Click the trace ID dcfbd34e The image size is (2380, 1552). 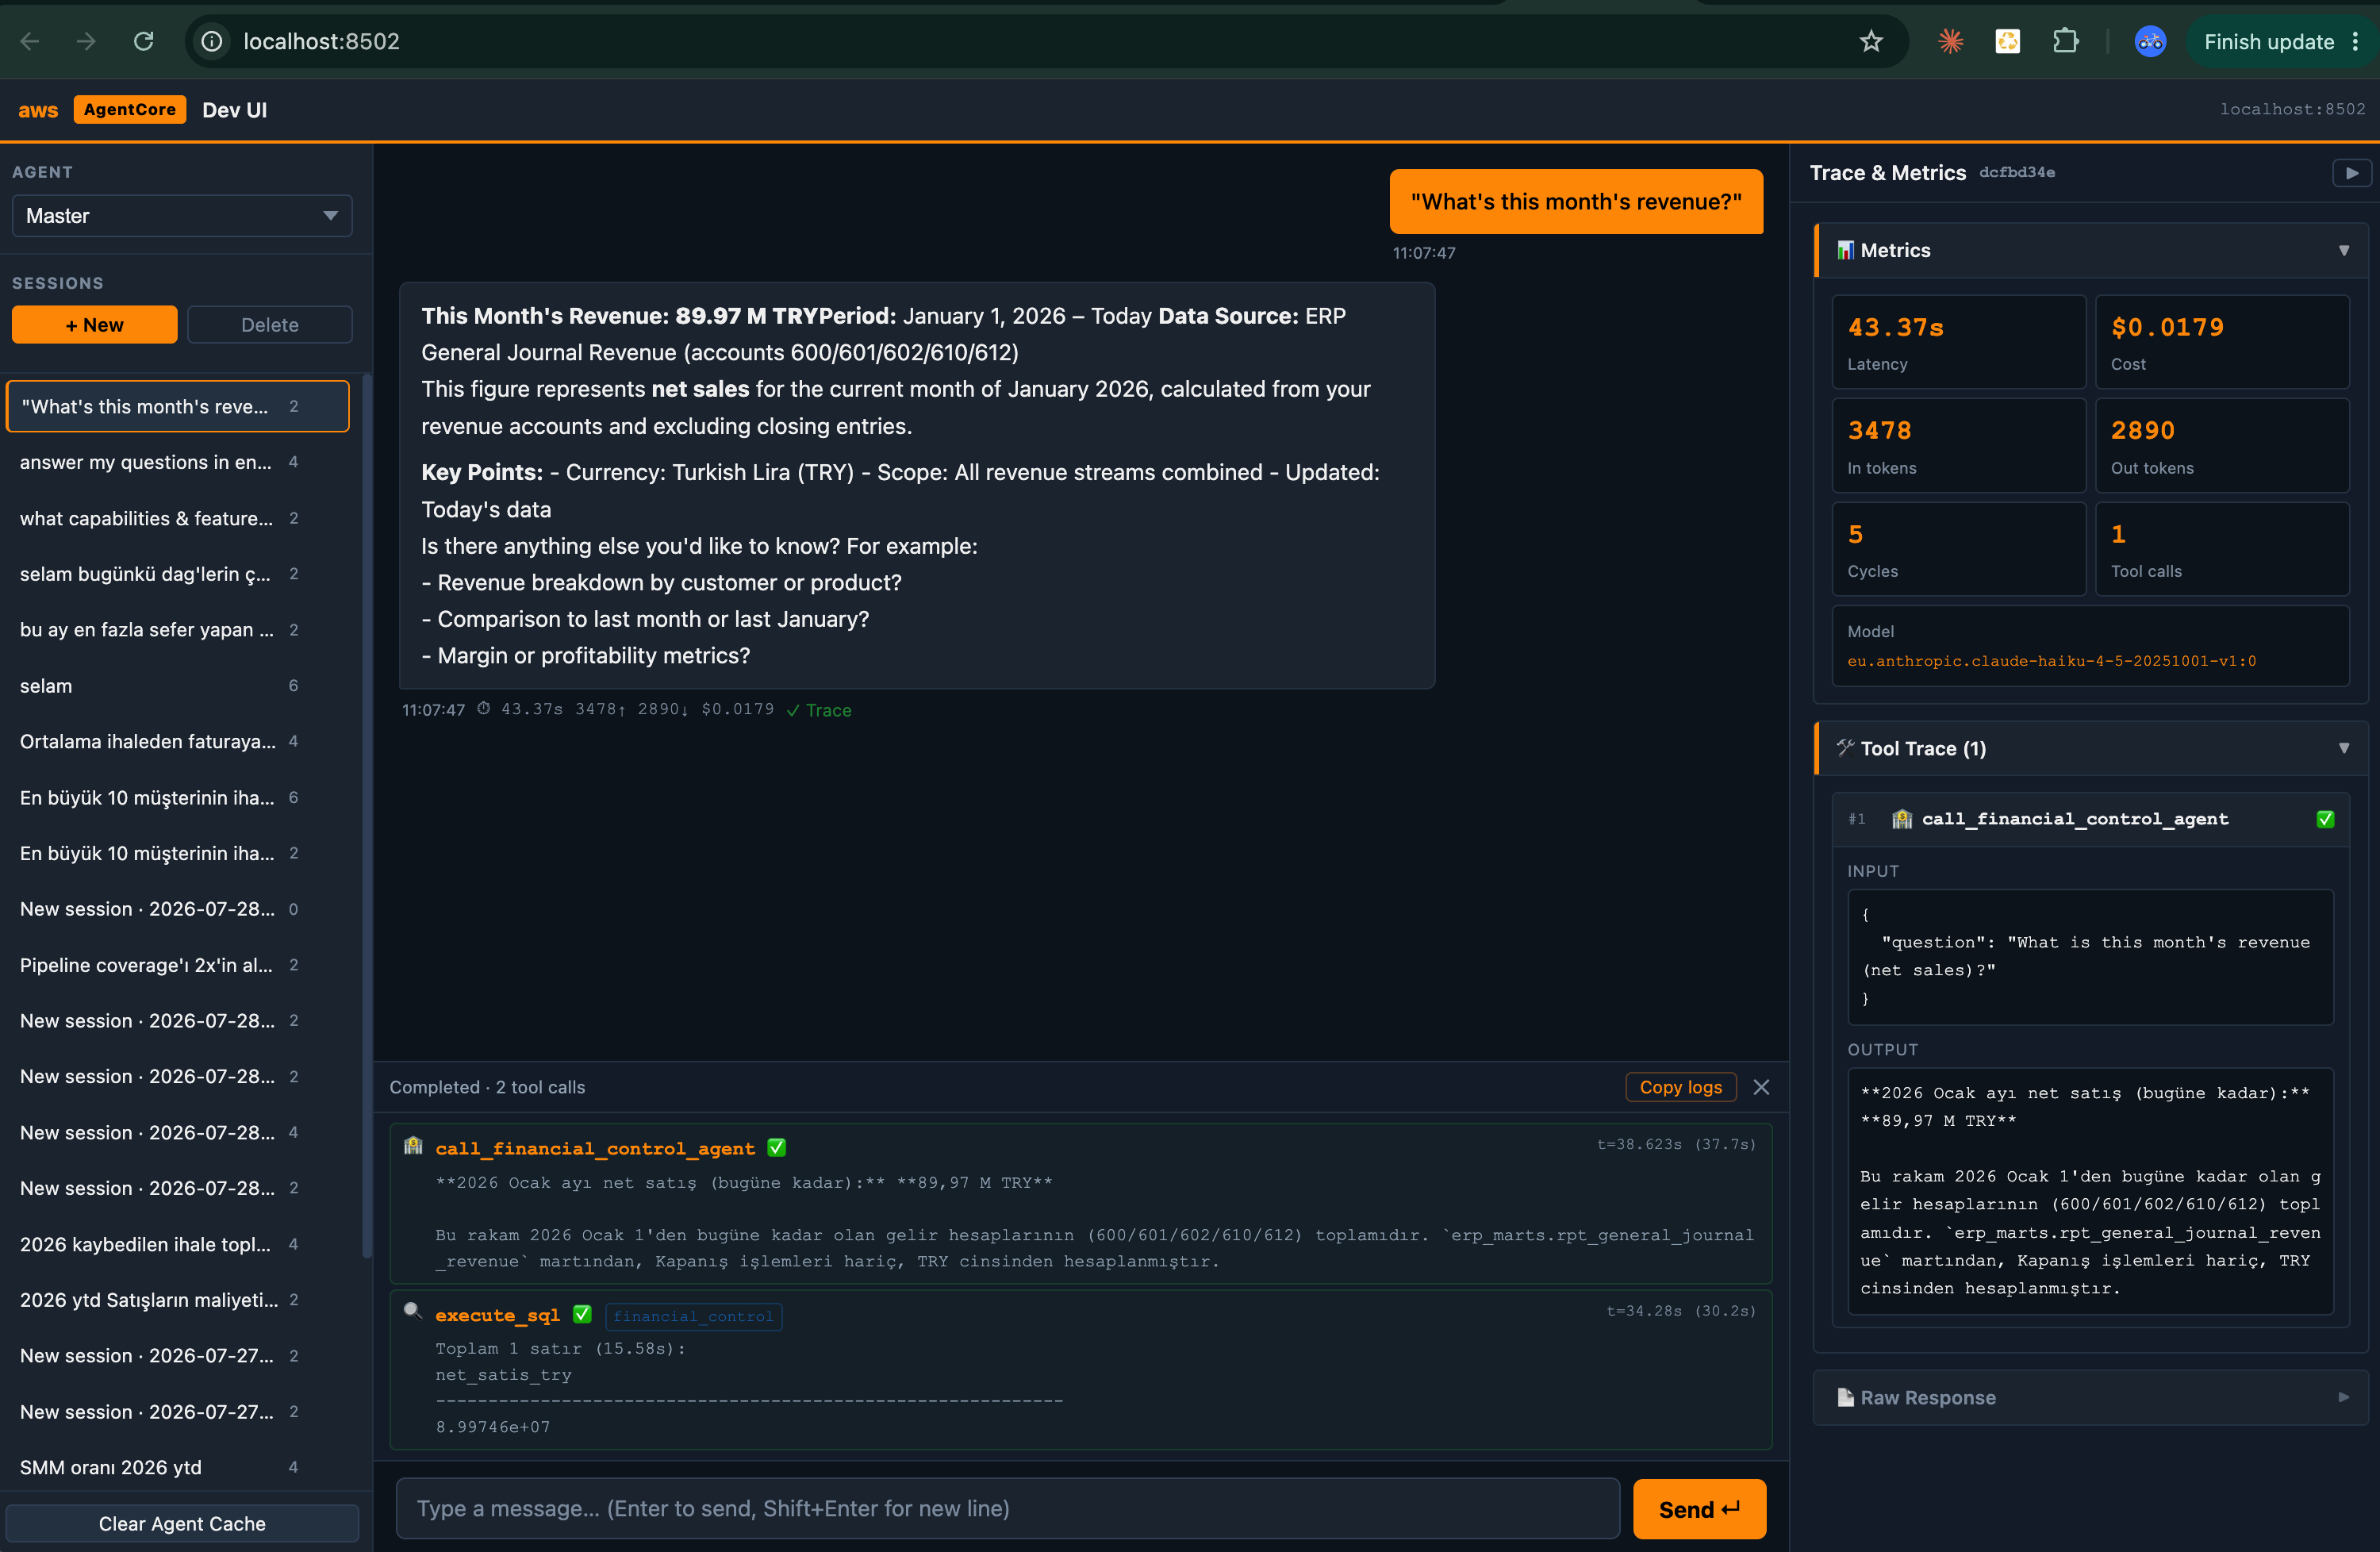point(2017,172)
